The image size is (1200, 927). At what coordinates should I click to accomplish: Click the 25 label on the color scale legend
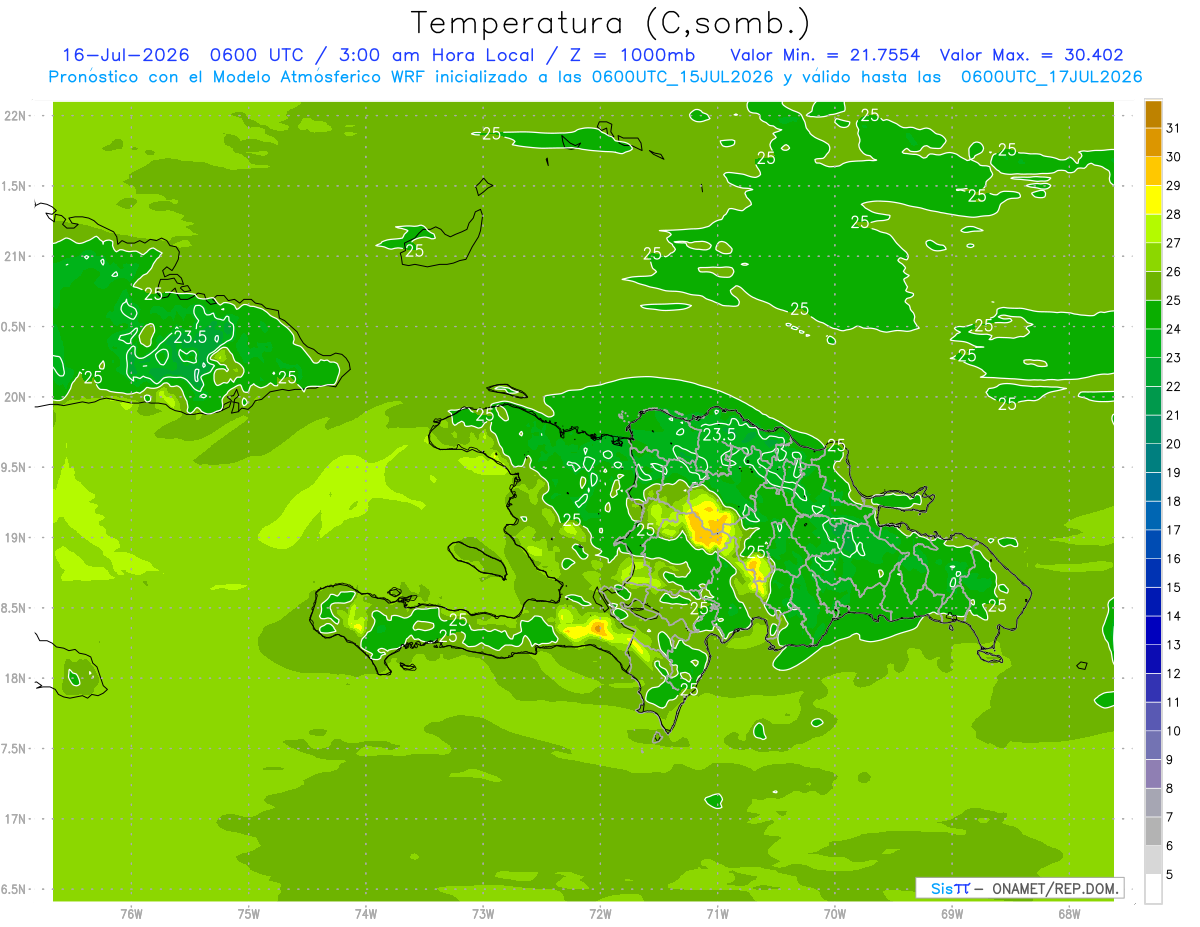coord(1173,300)
